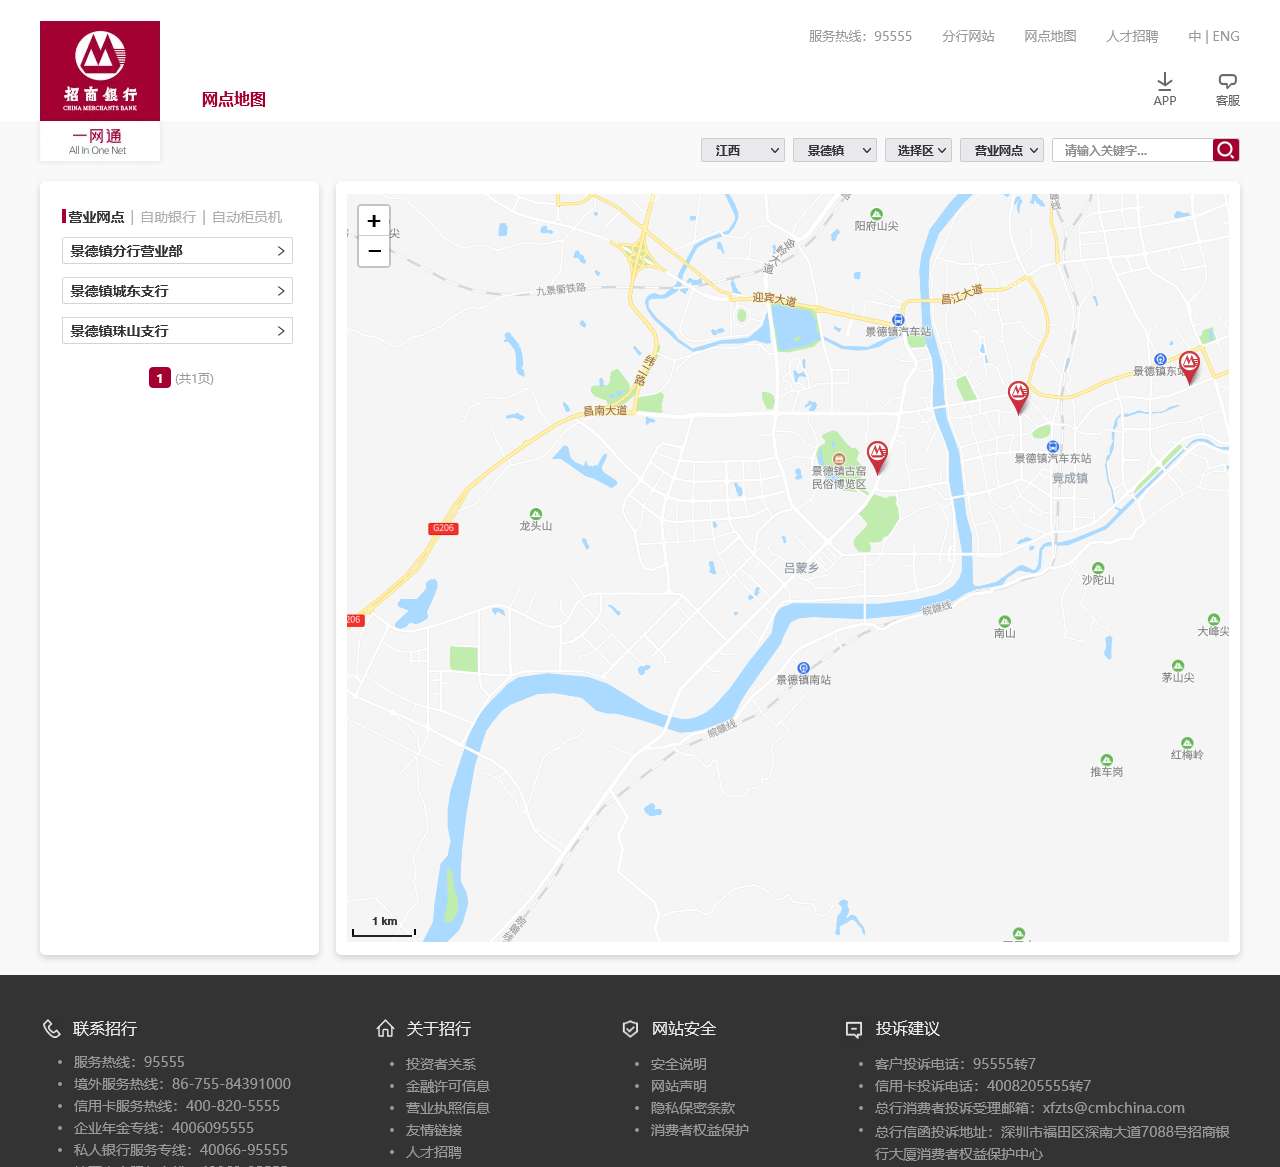Click the China Merchants Bank logo
This screenshot has height=1167, width=1280.
click(x=100, y=70)
